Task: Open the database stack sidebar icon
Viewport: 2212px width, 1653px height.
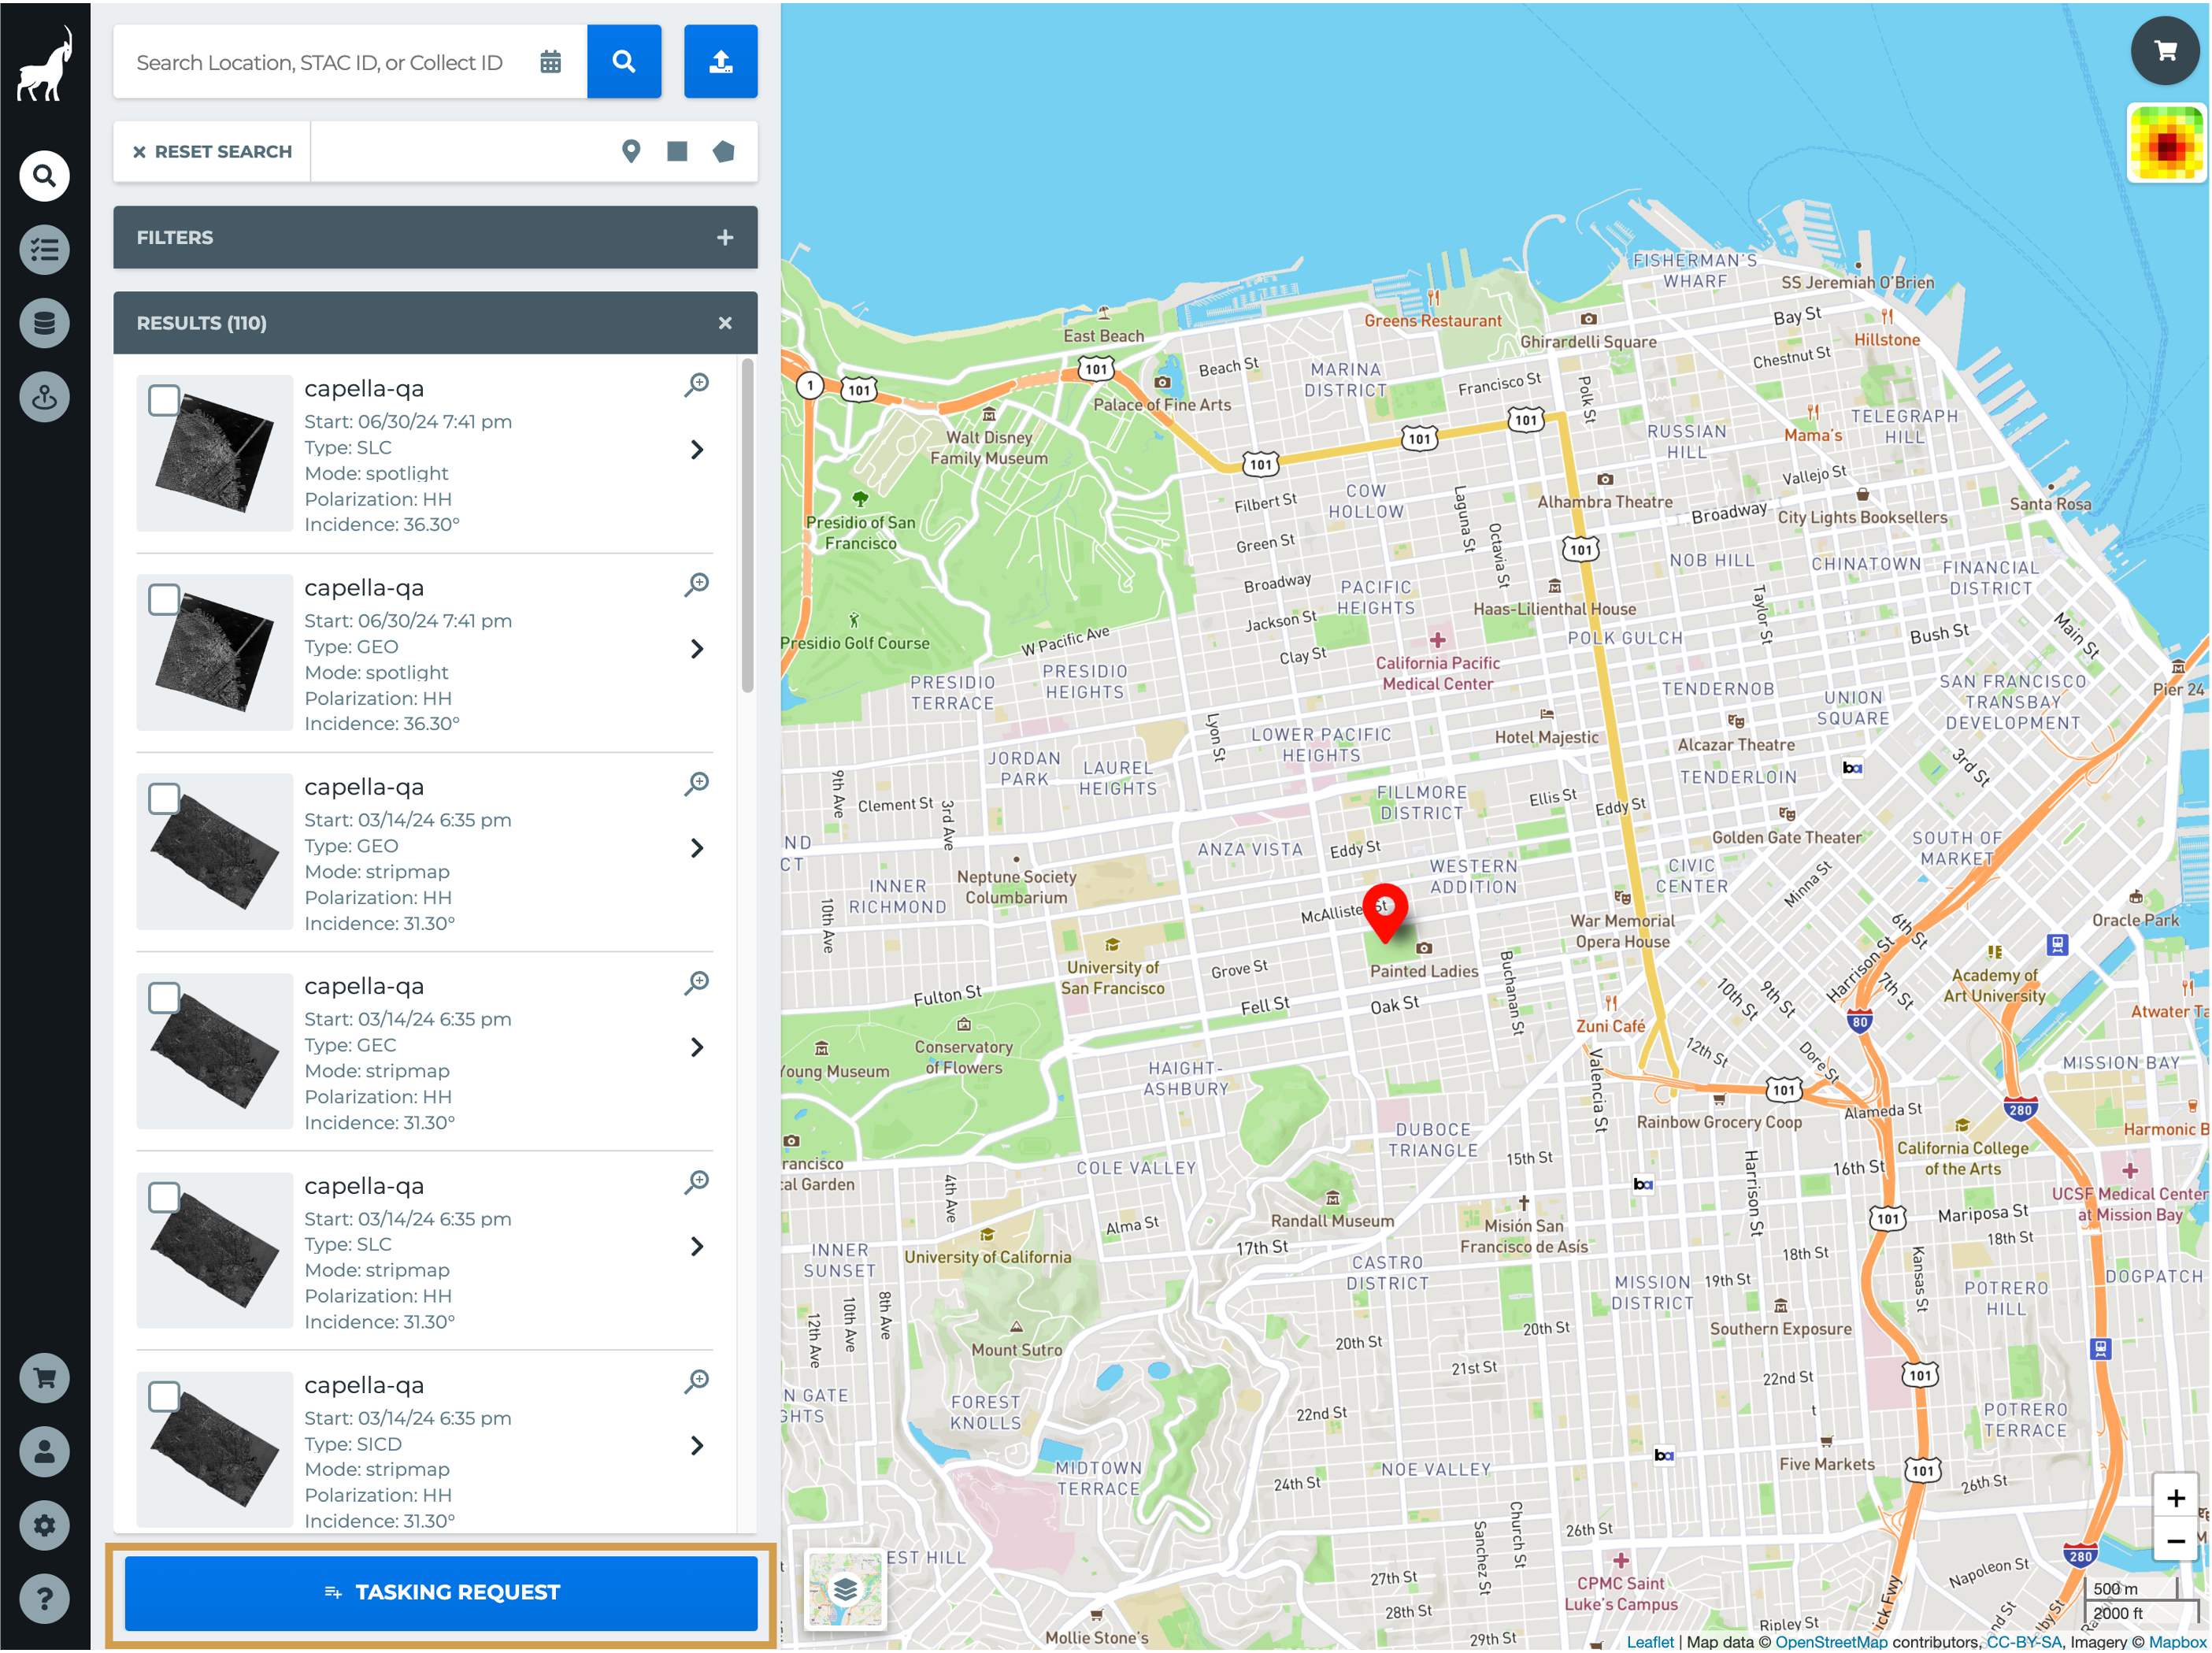Action: 45,323
